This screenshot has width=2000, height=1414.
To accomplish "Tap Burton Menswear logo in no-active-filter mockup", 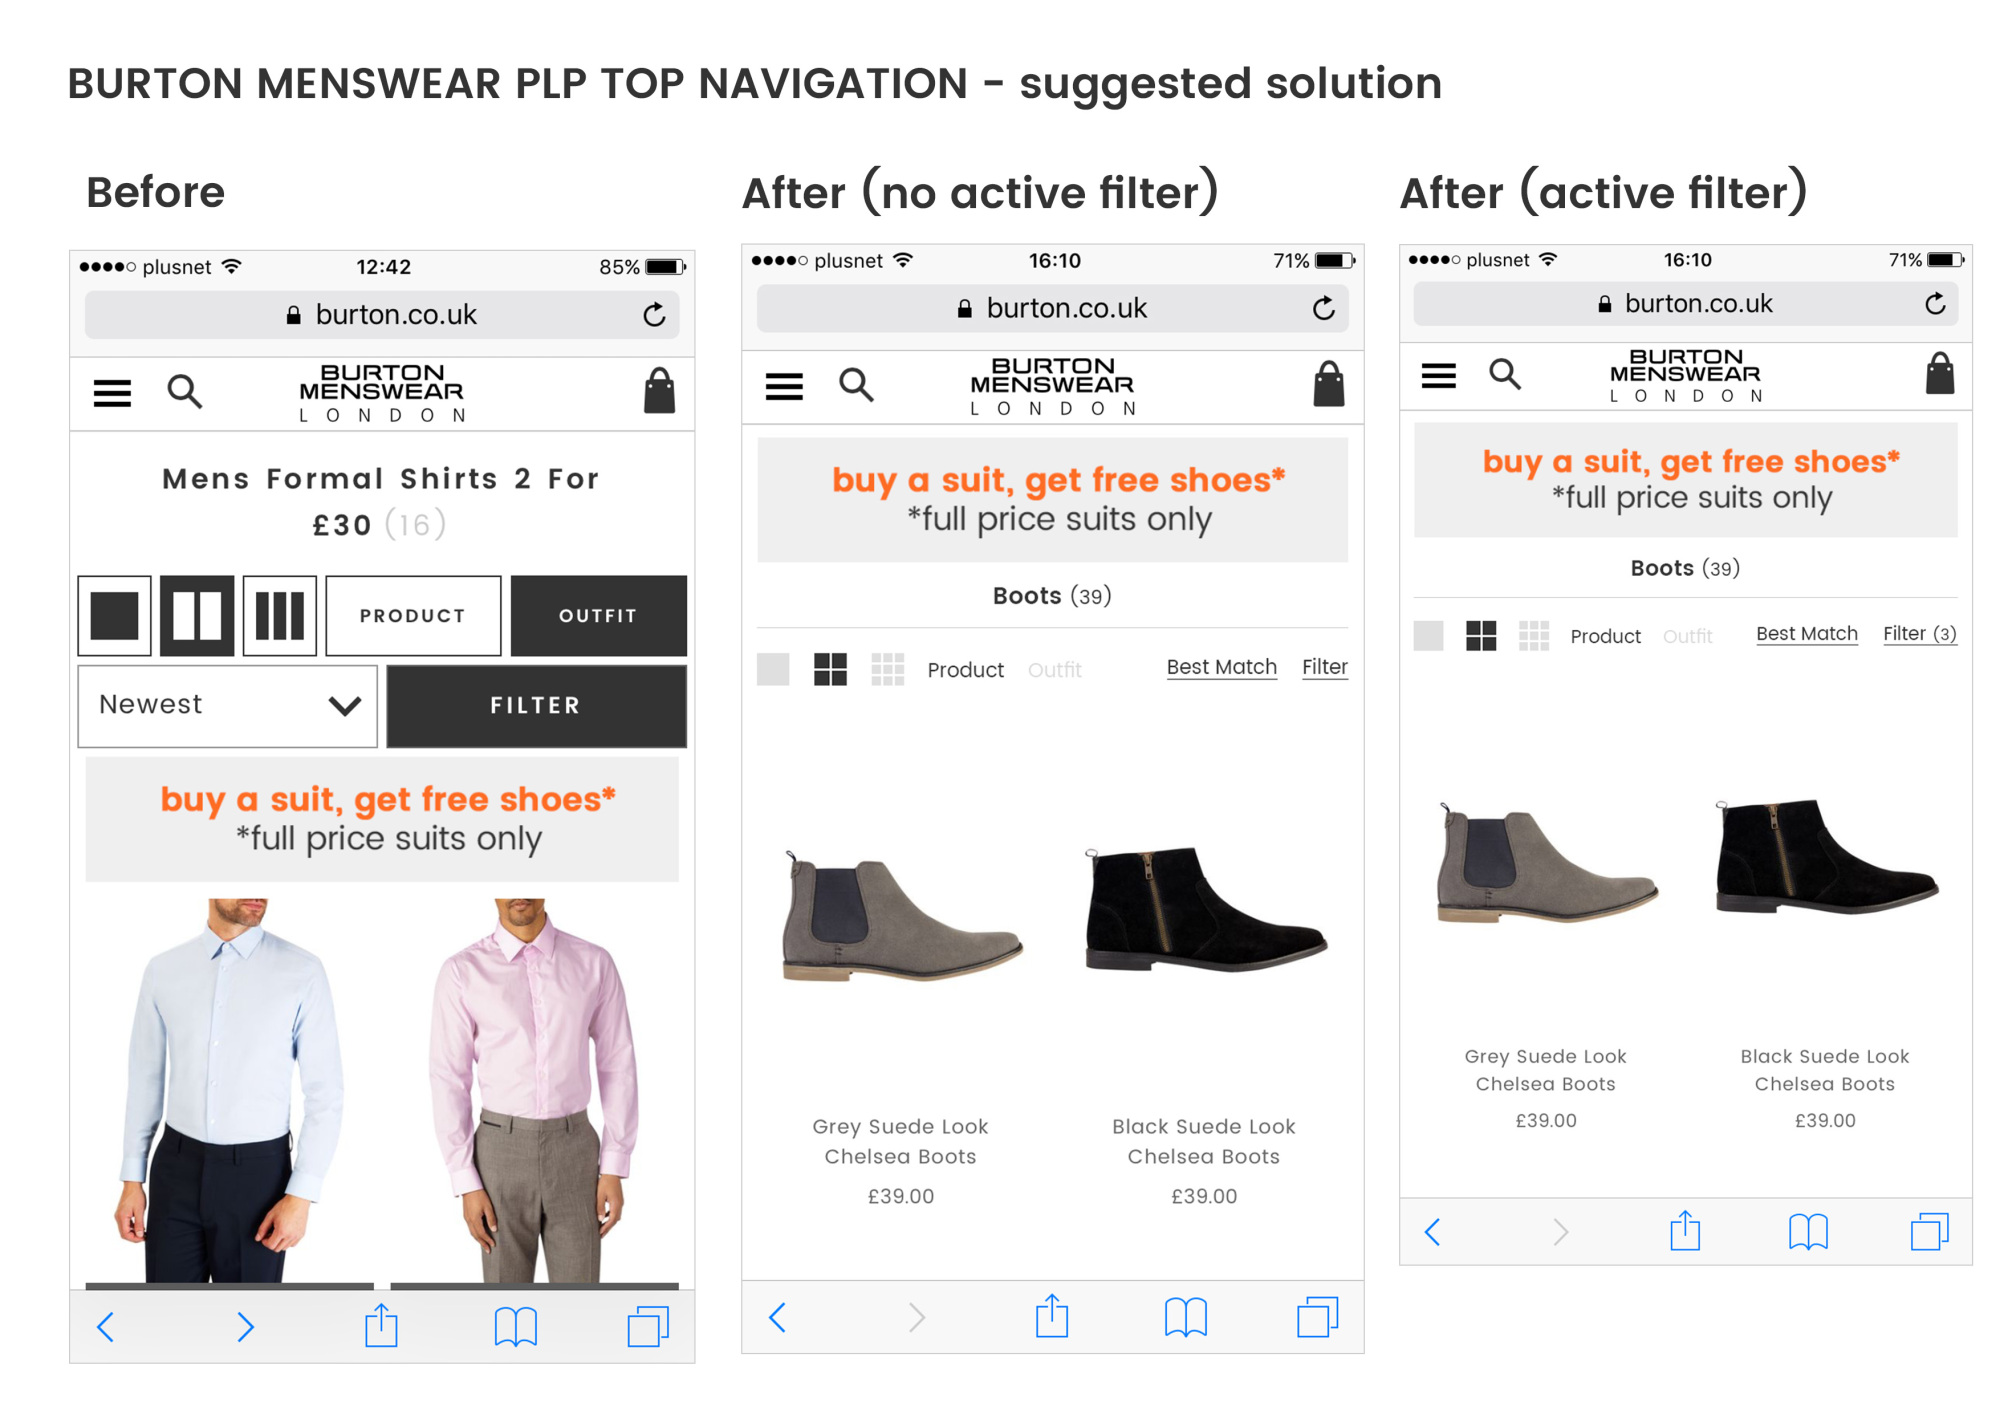I will 1053,387.
